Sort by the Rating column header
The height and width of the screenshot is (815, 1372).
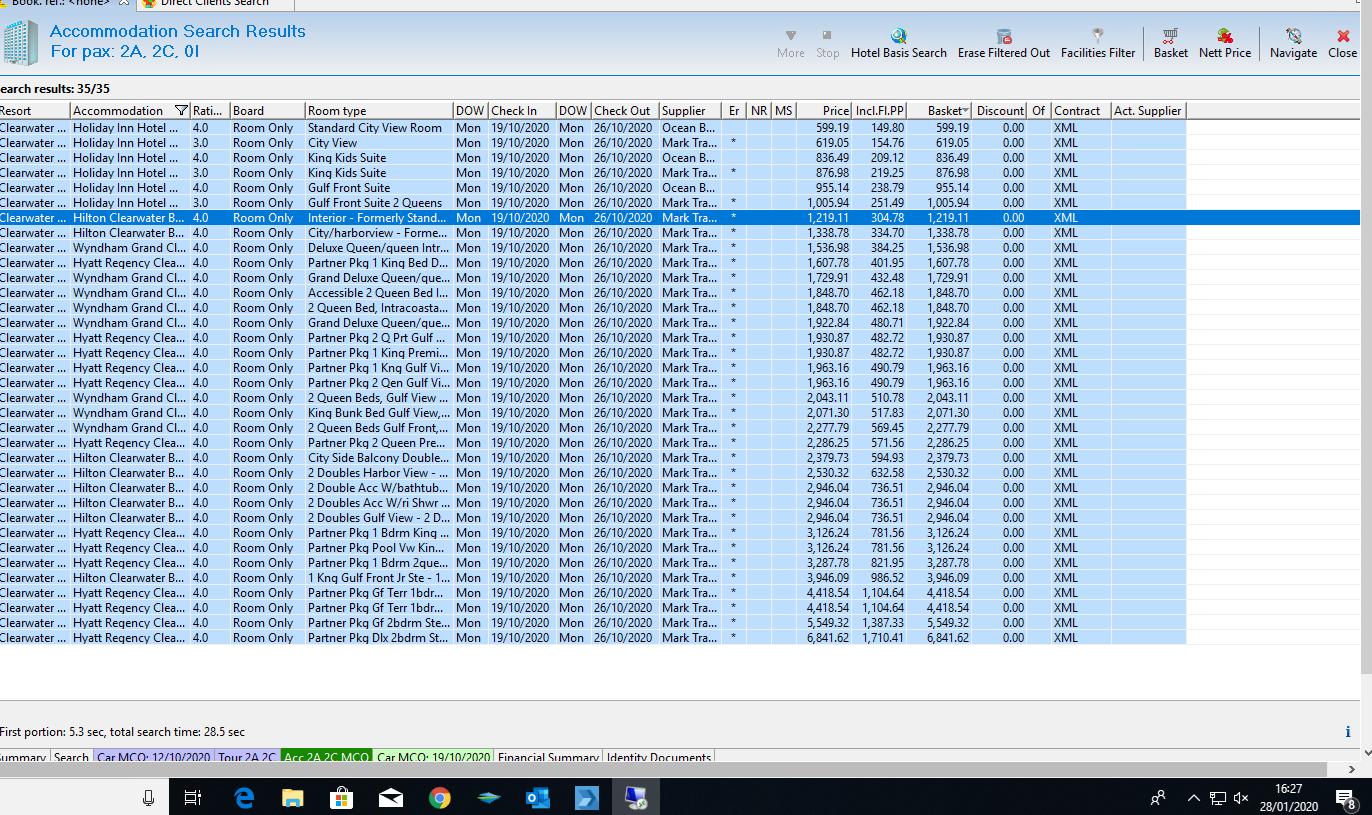(209, 111)
